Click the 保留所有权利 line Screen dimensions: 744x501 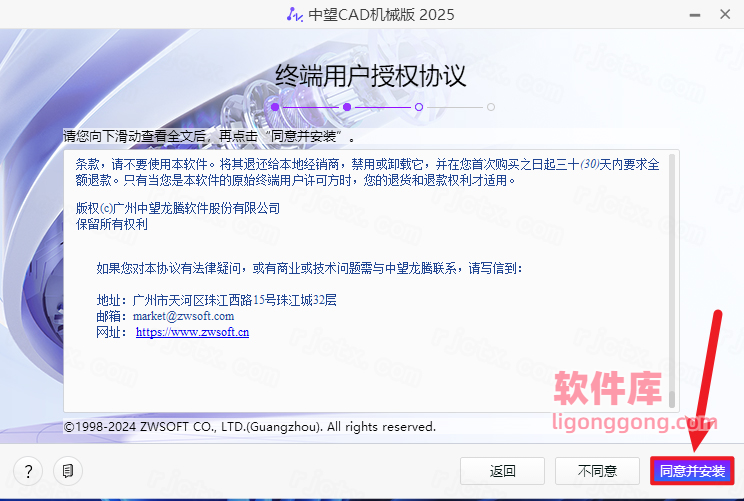click(x=112, y=224)
